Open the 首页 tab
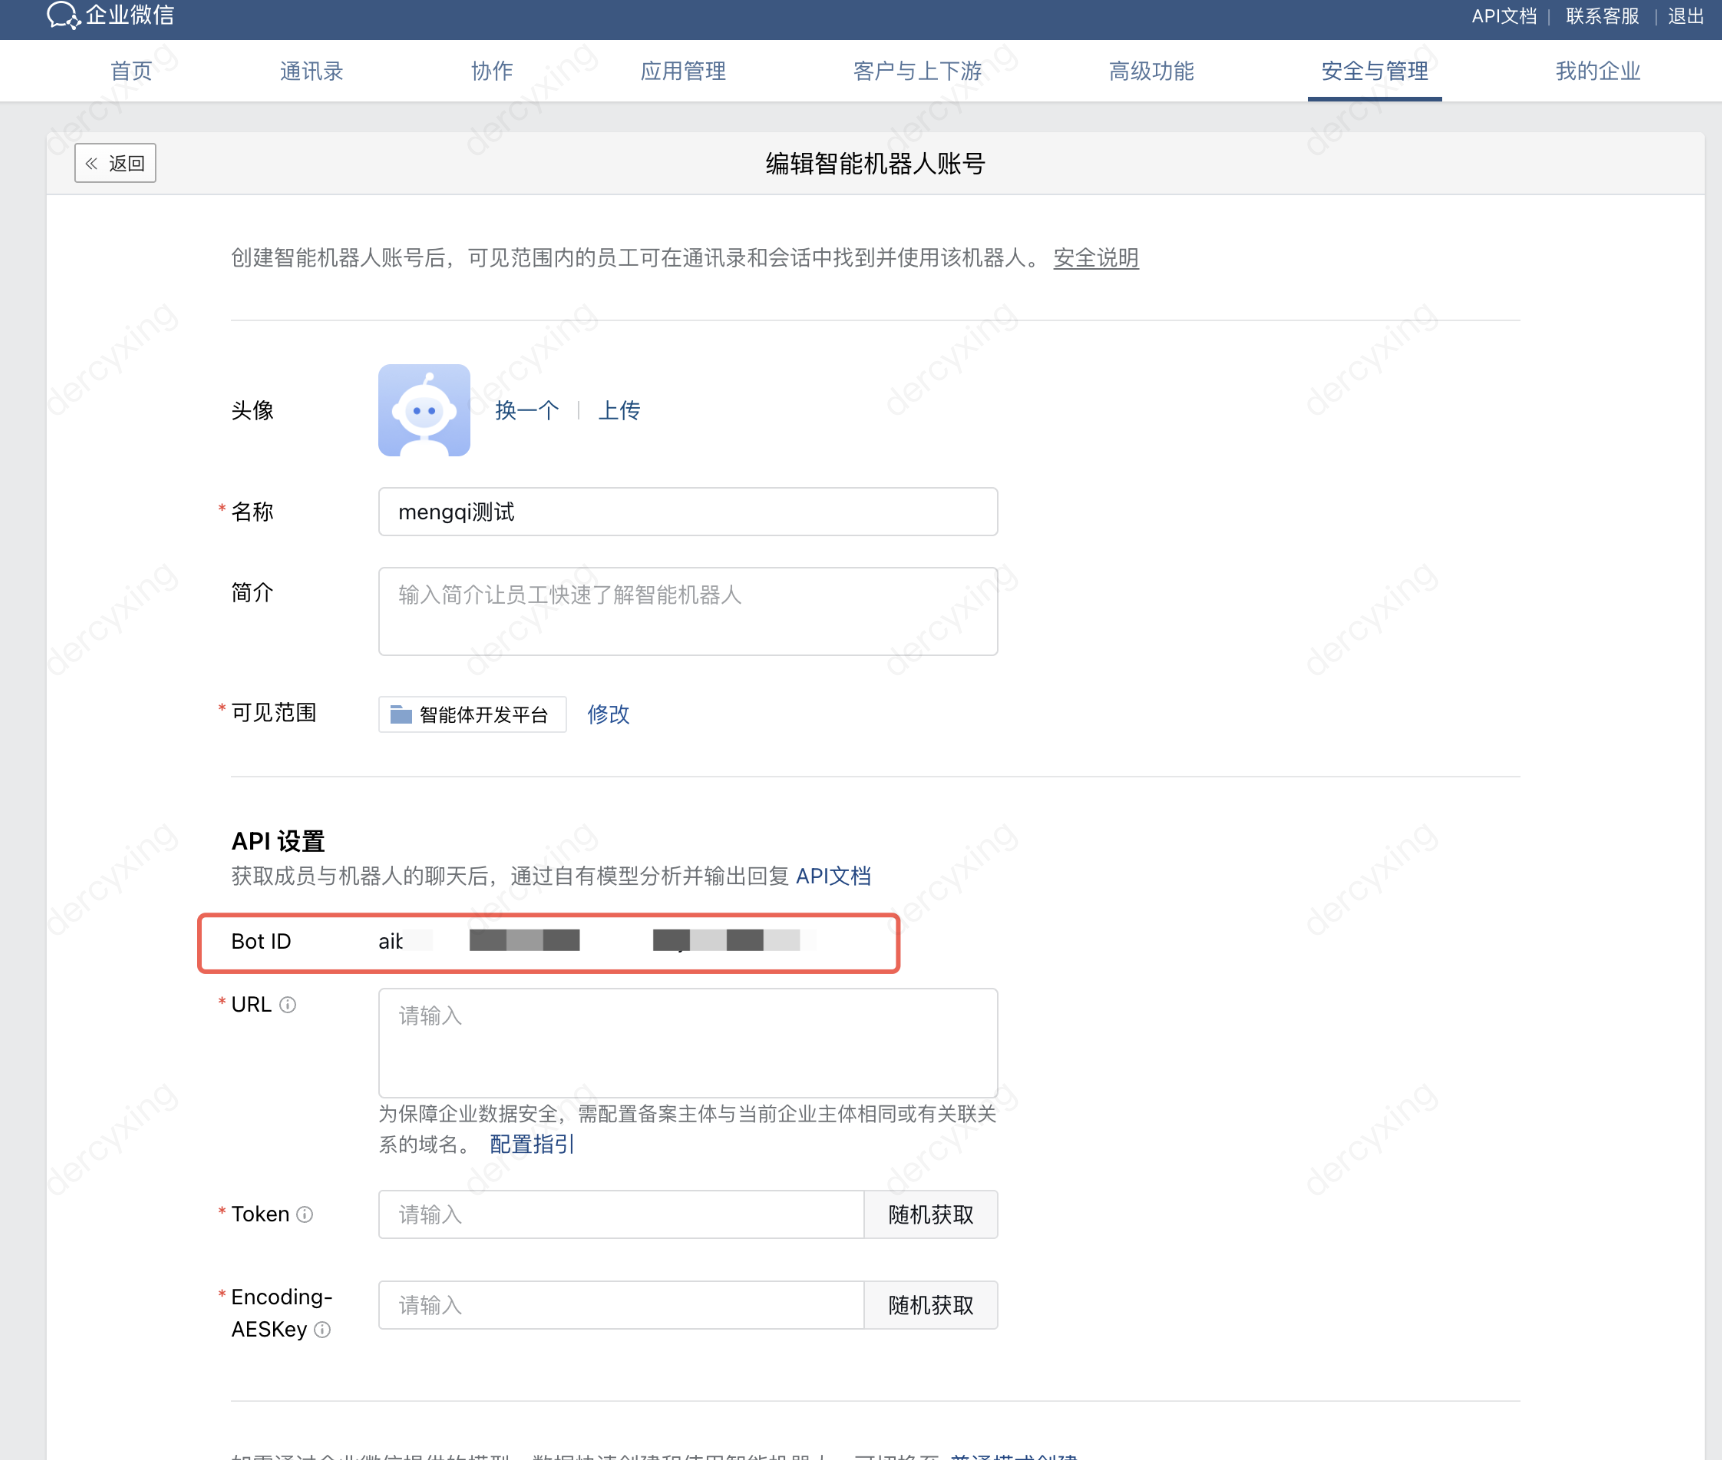The image size is (1722, 1460). click(x=131, y=71)
